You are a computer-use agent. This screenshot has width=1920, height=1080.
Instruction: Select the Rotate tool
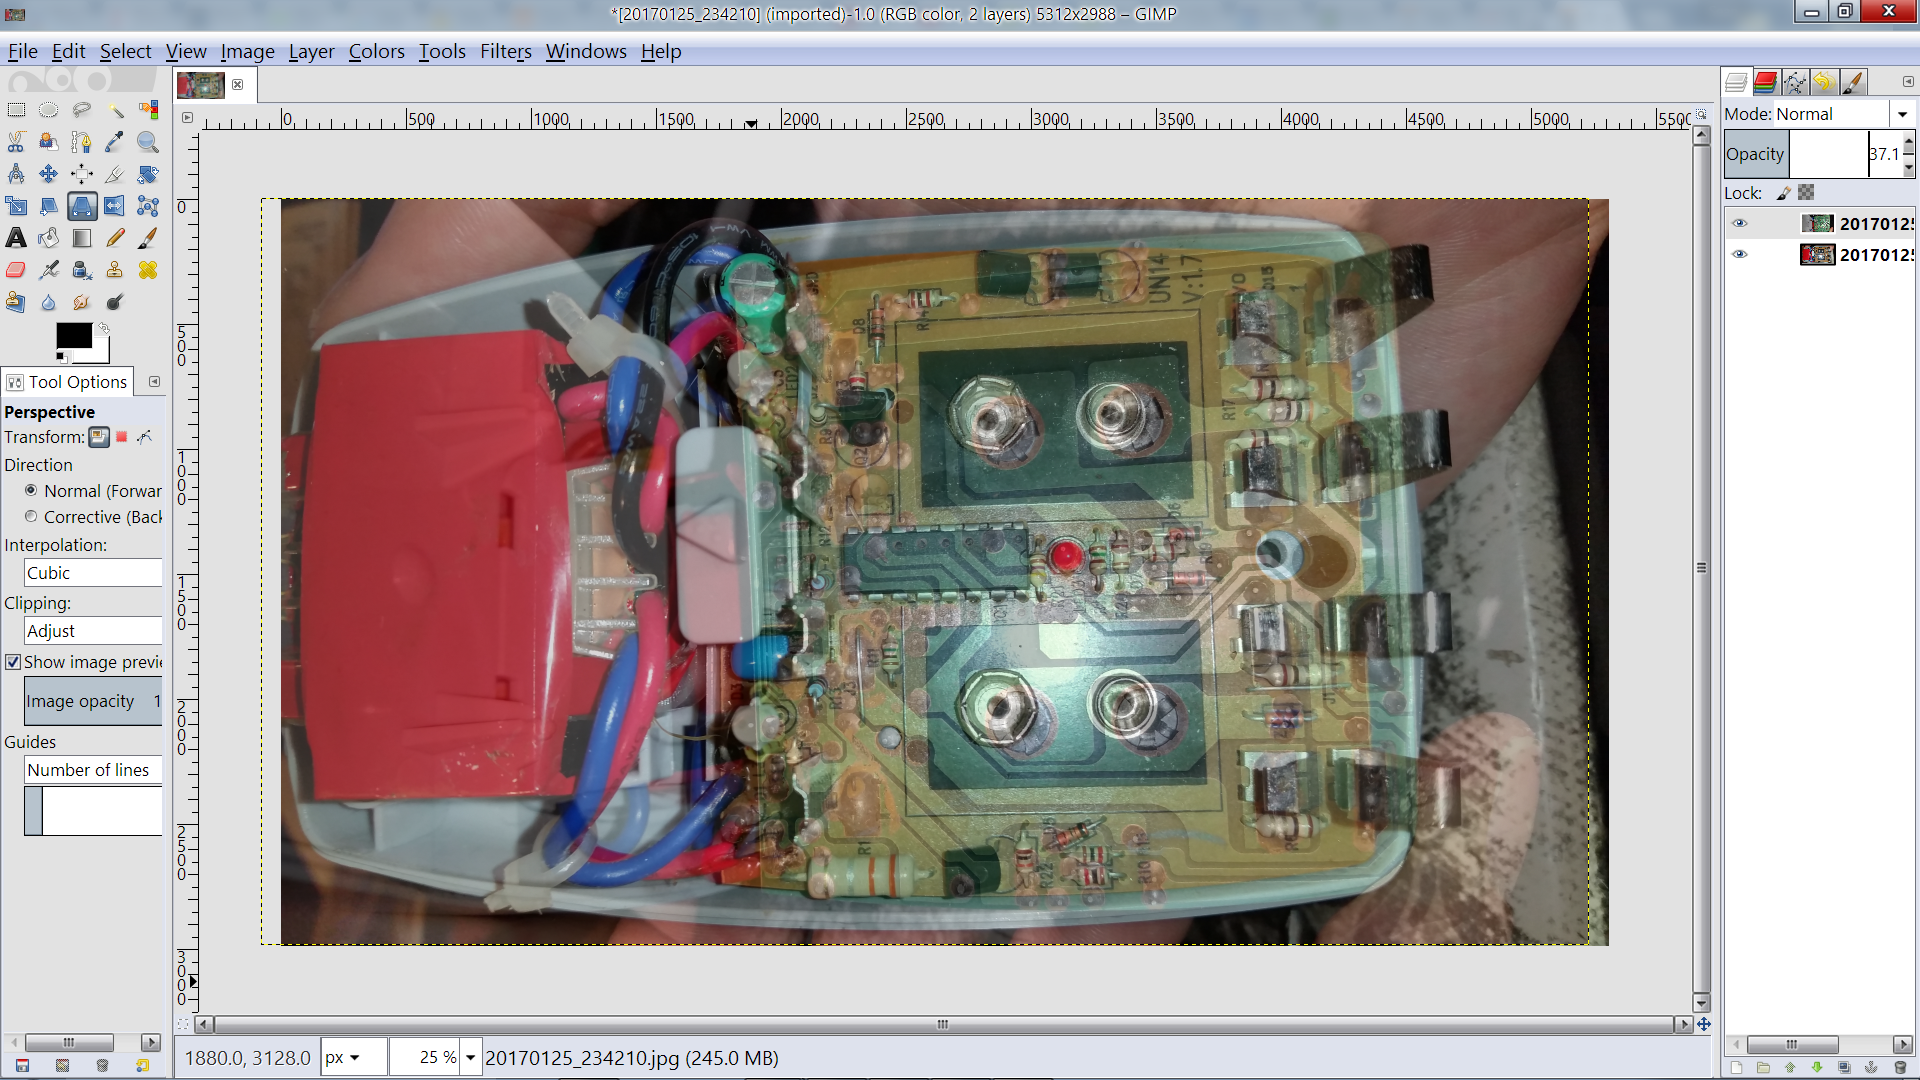(148, 174)
